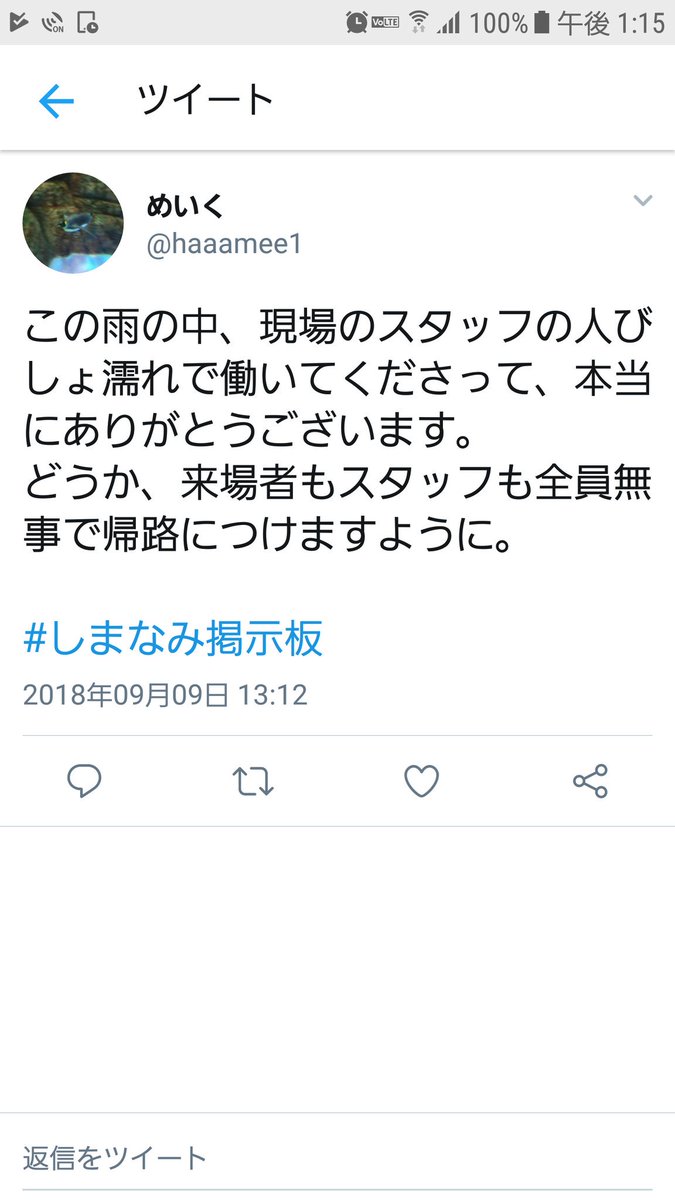The image size is (675, 1200).
Task: Tap the leftmost notification icon in status bar
Action: click(x=15, y=22)
